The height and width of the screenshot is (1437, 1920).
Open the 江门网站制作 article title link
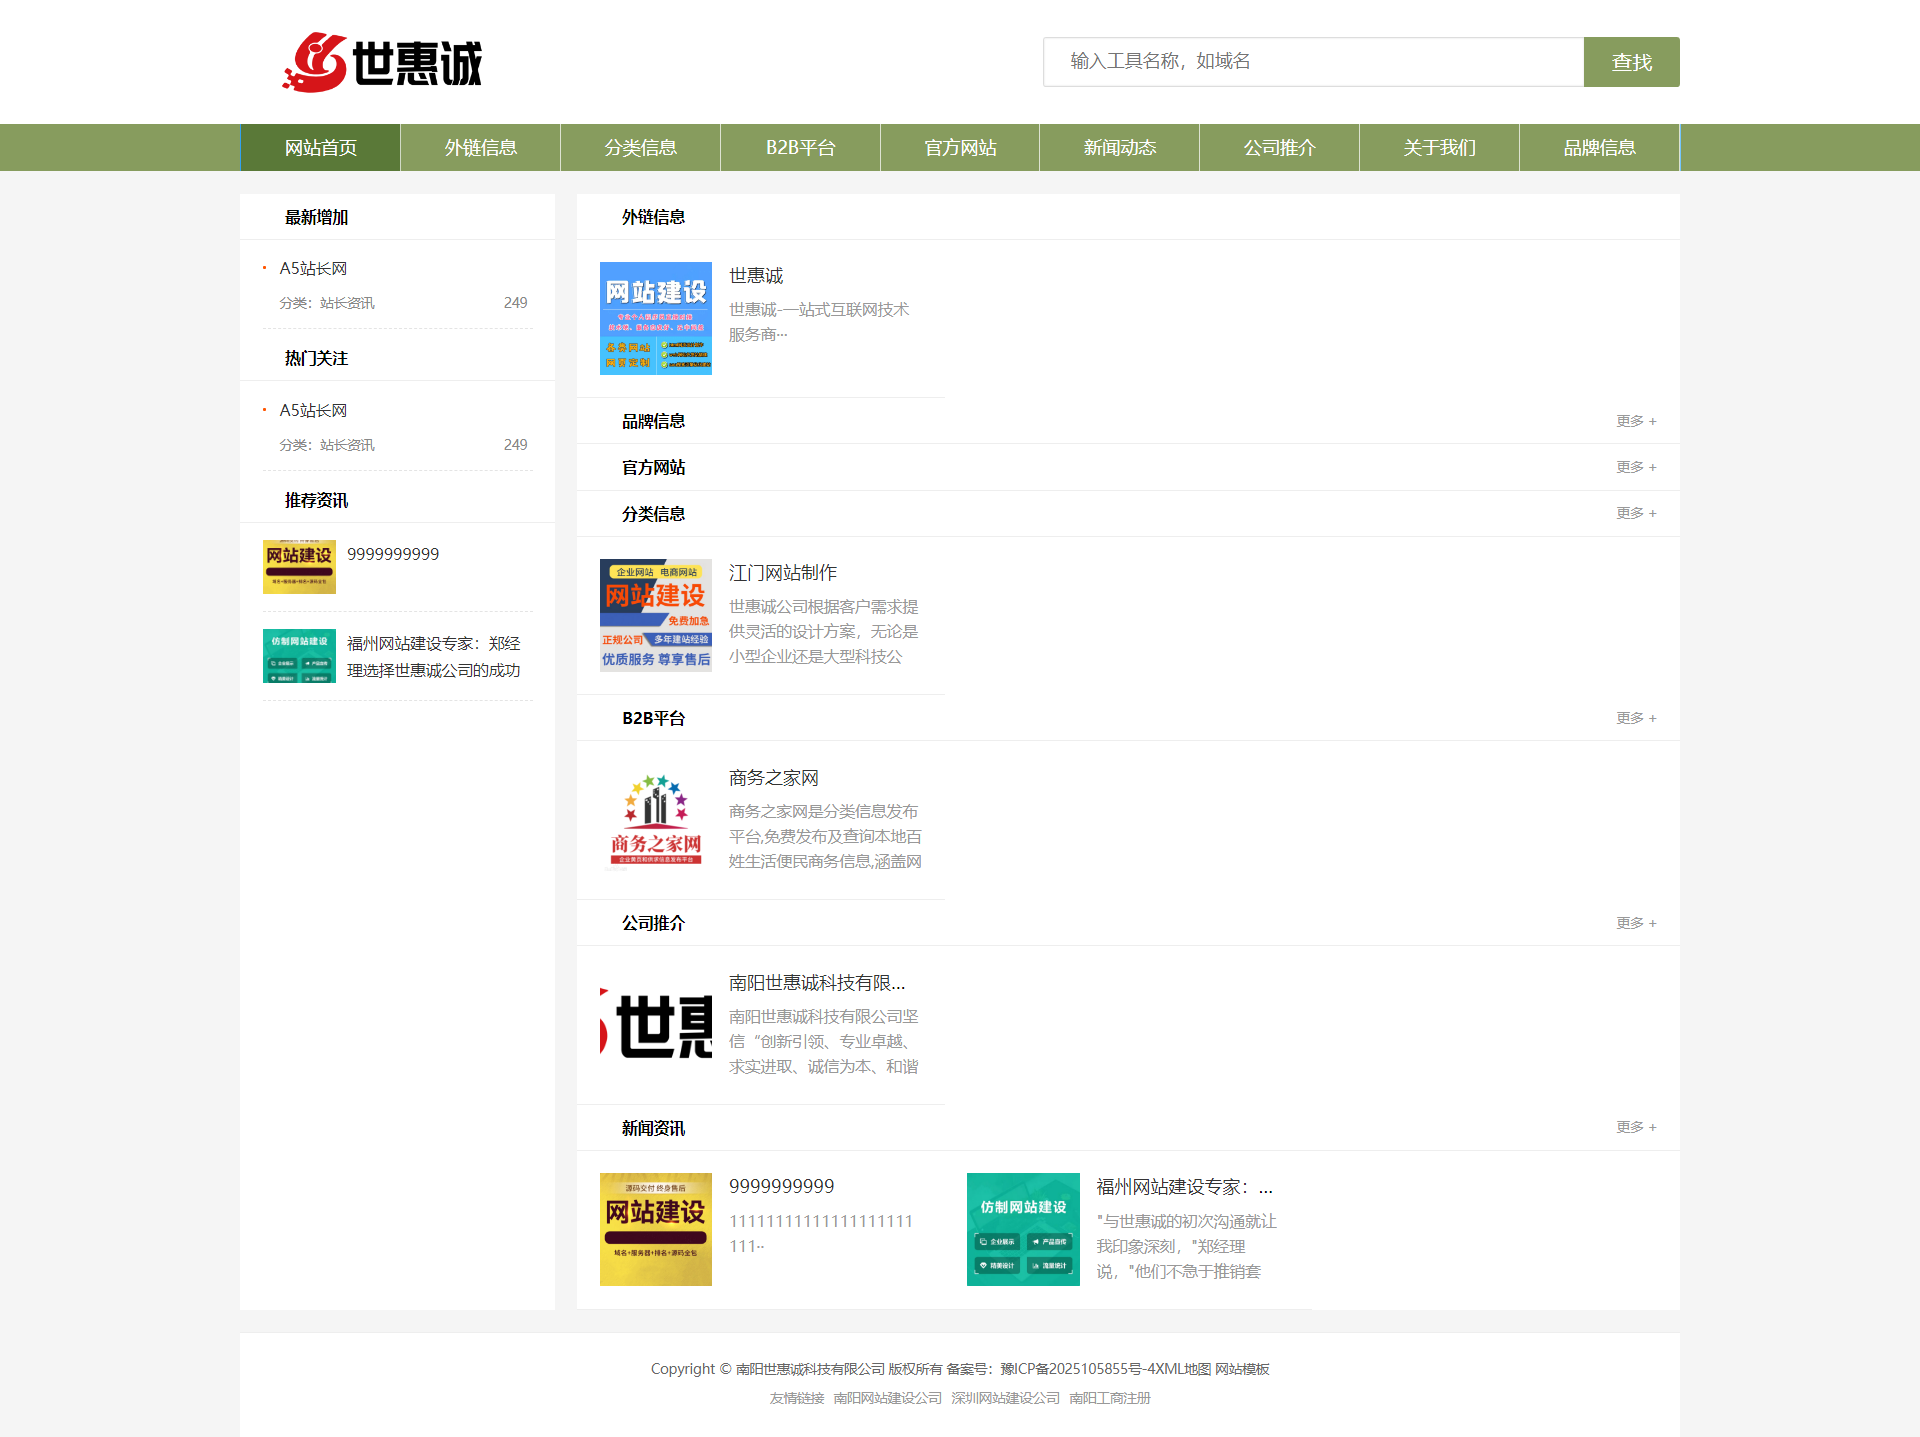pyautogui.click(x=782, y=572)
